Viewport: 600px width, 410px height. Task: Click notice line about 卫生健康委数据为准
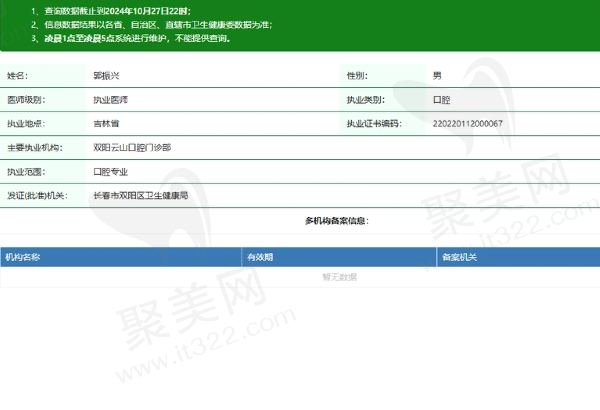(x=152, y=25)
